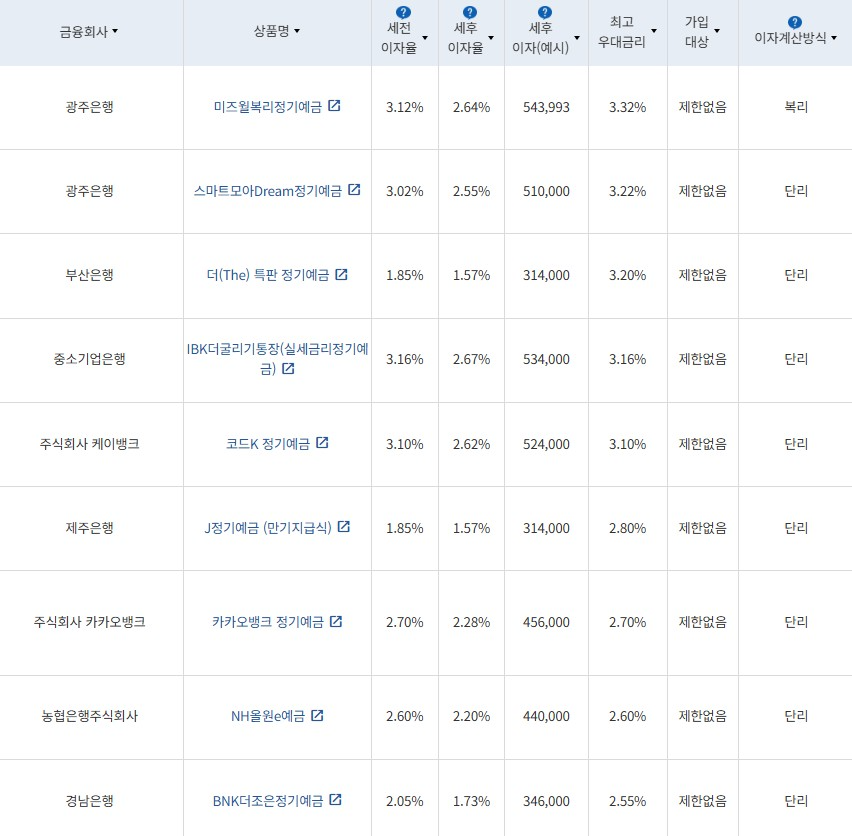
Task: Click help icon above 이자계산방식 header
Action: (x=794, y=22)
